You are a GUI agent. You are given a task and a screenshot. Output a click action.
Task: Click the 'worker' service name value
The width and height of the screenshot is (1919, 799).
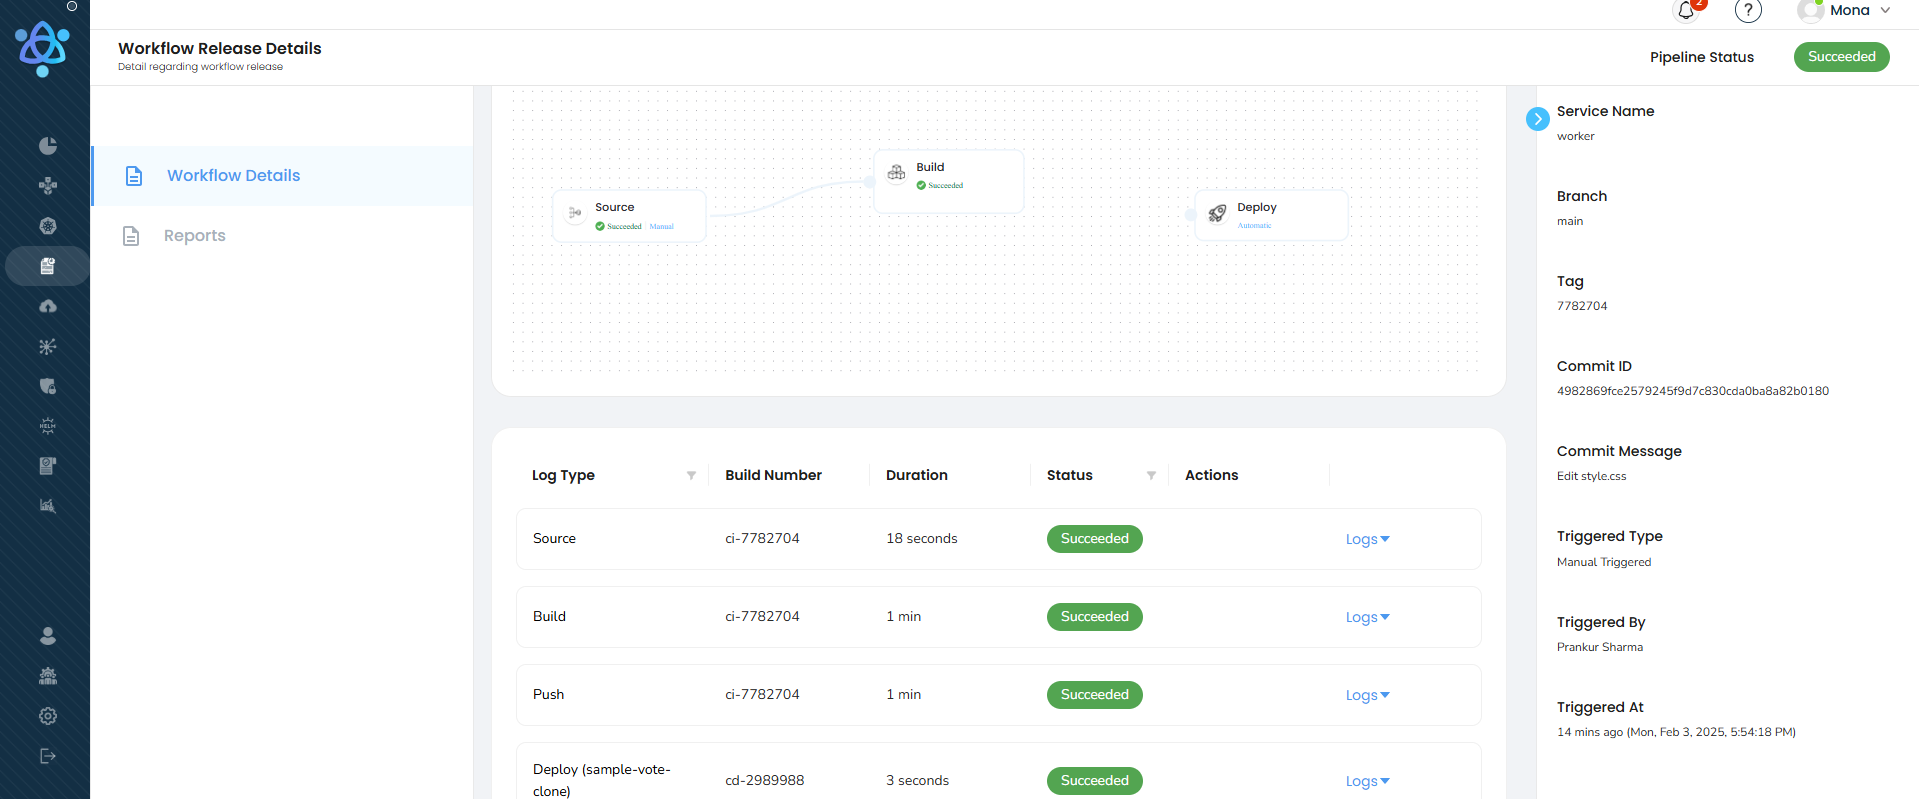(1575, 136)
